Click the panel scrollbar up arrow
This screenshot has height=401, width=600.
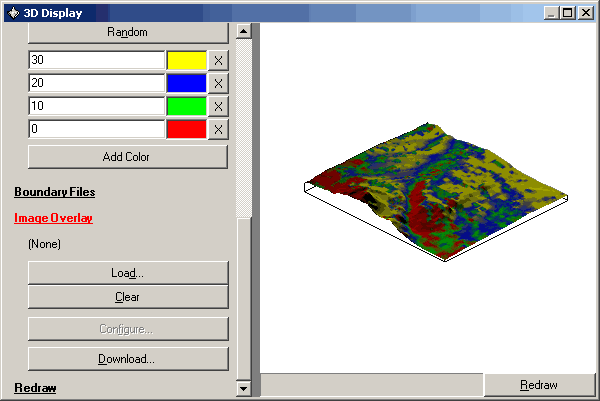coord(244,31)
